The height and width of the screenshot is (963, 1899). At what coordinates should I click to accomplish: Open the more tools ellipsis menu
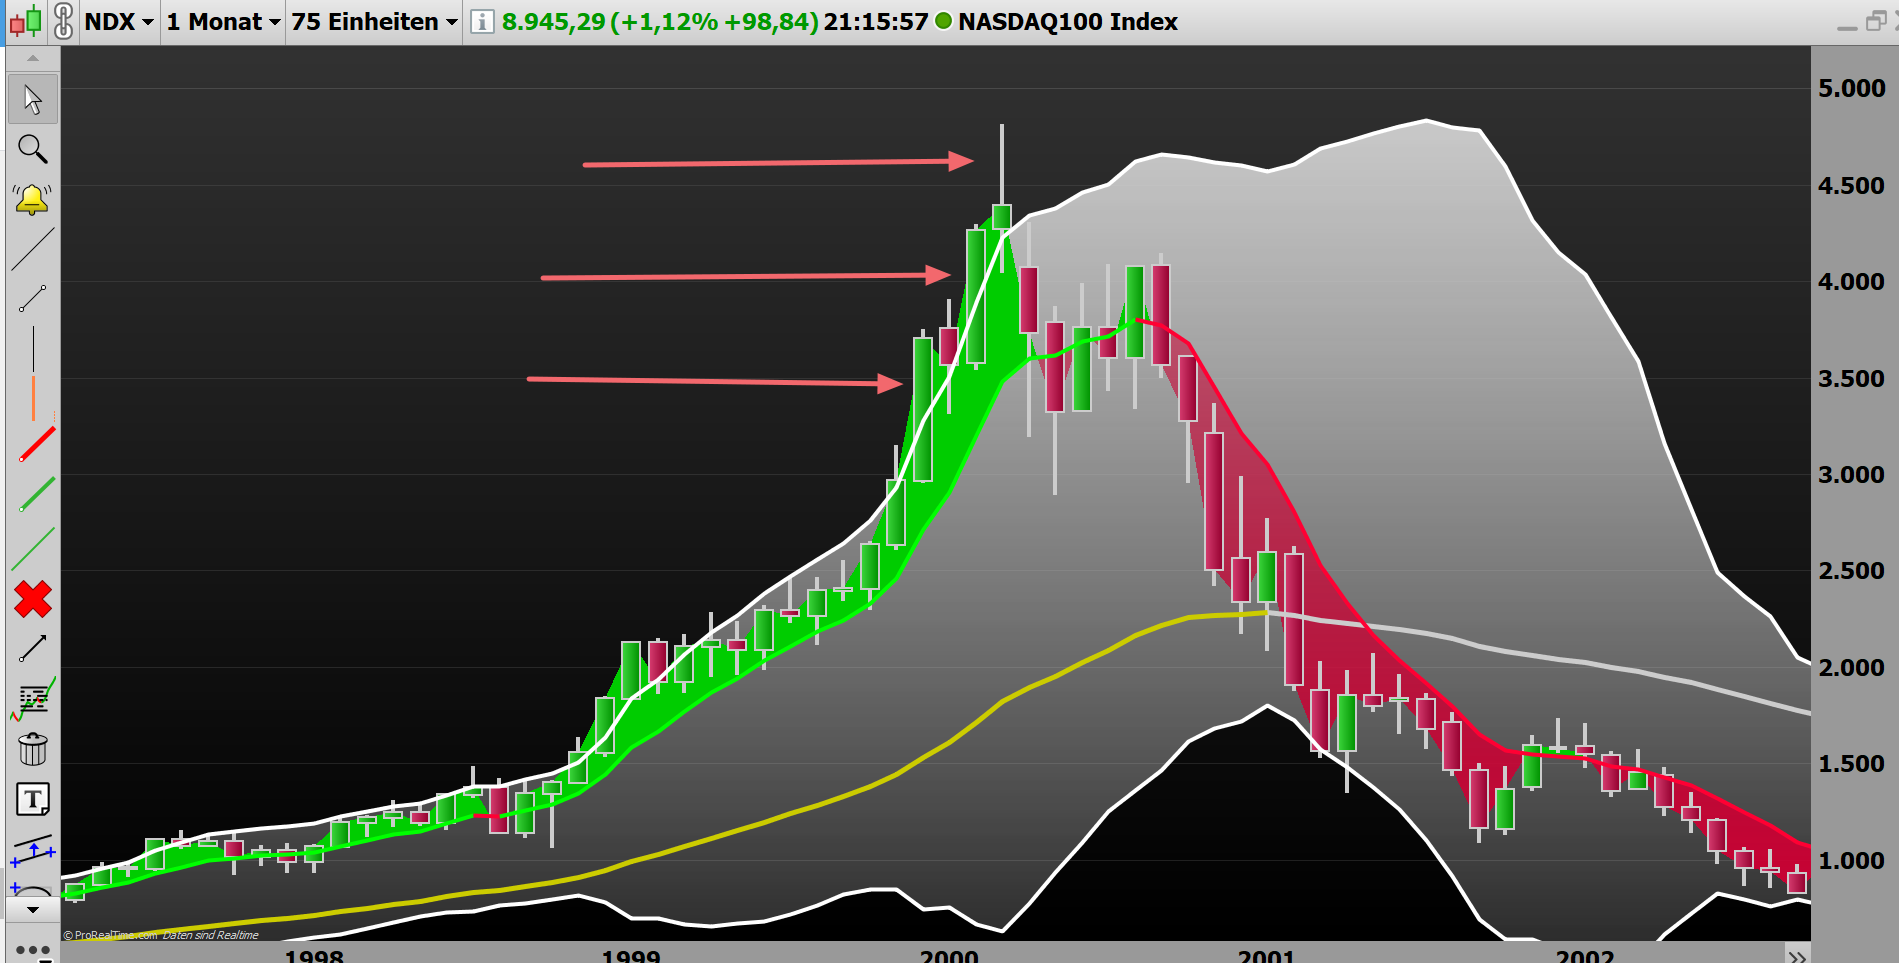coord(33,952)
